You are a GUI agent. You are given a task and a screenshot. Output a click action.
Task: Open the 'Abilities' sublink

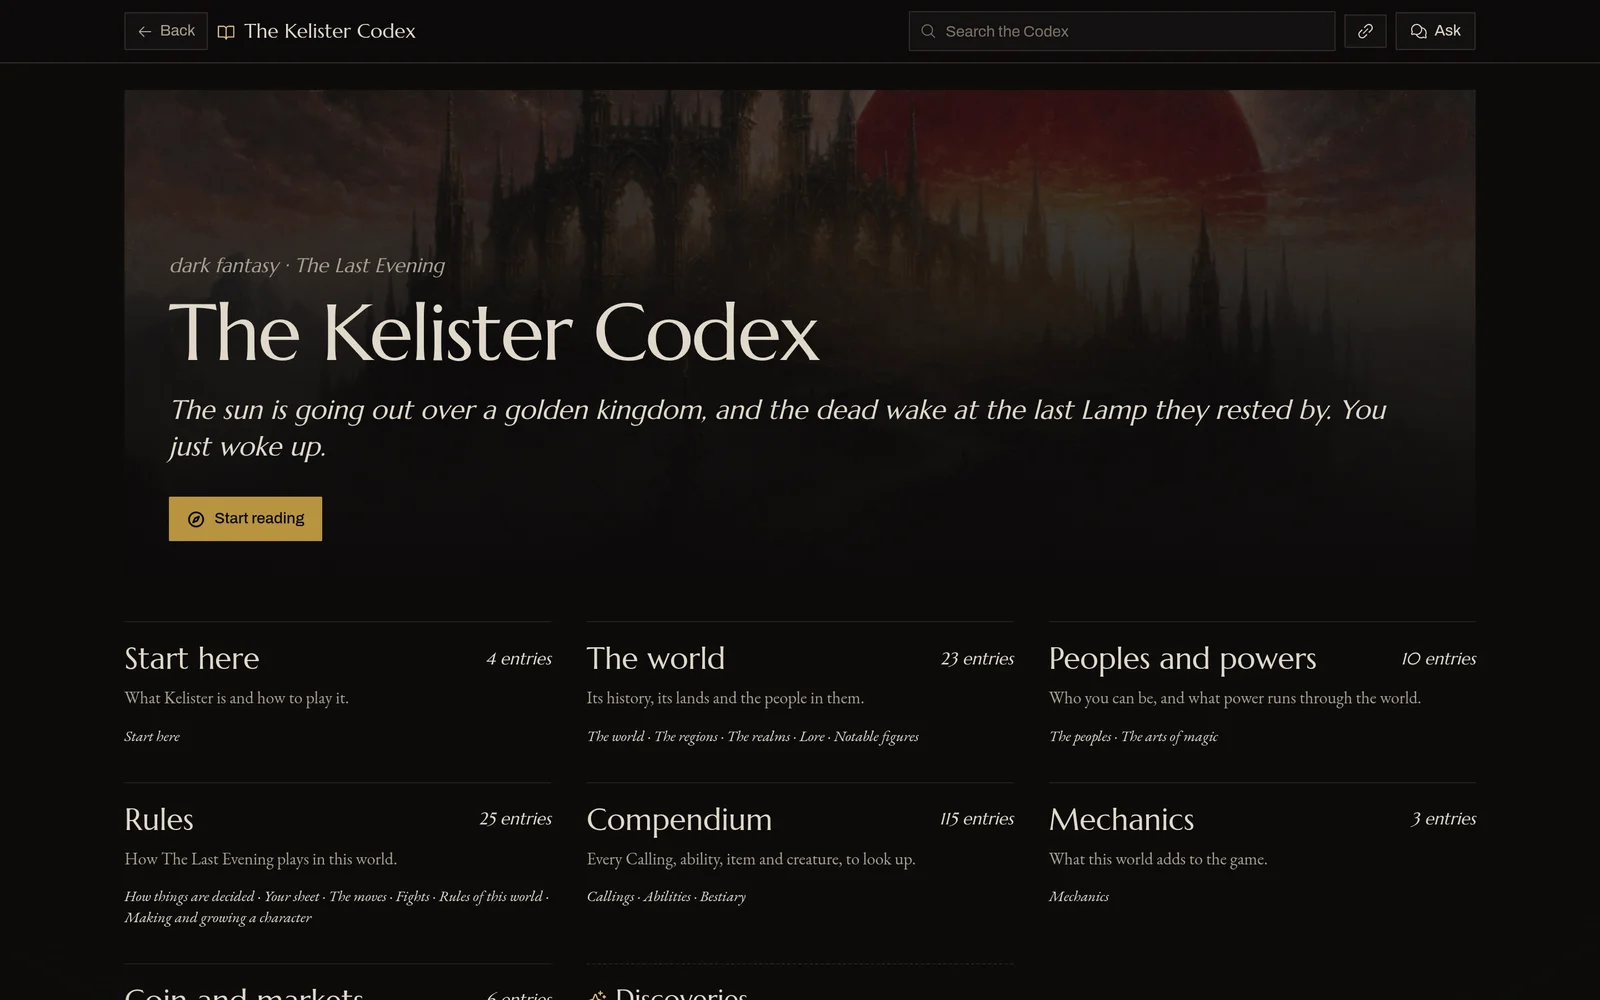pos(667,897)
